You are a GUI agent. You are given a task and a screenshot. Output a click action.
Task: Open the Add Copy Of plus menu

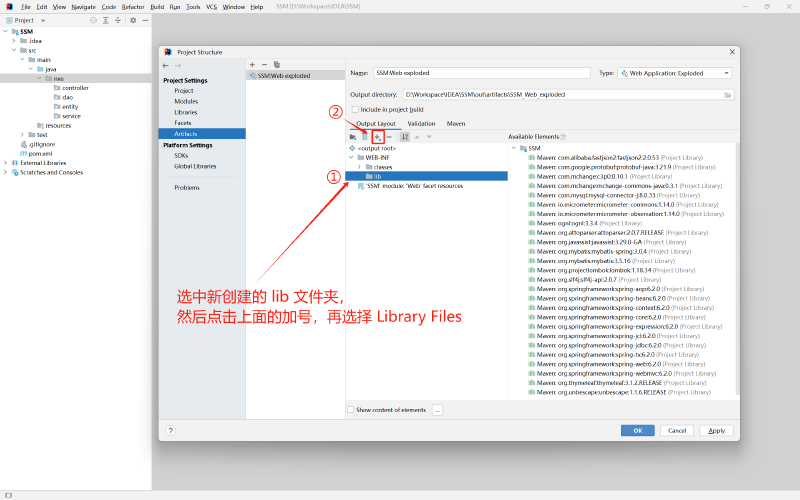378,137
